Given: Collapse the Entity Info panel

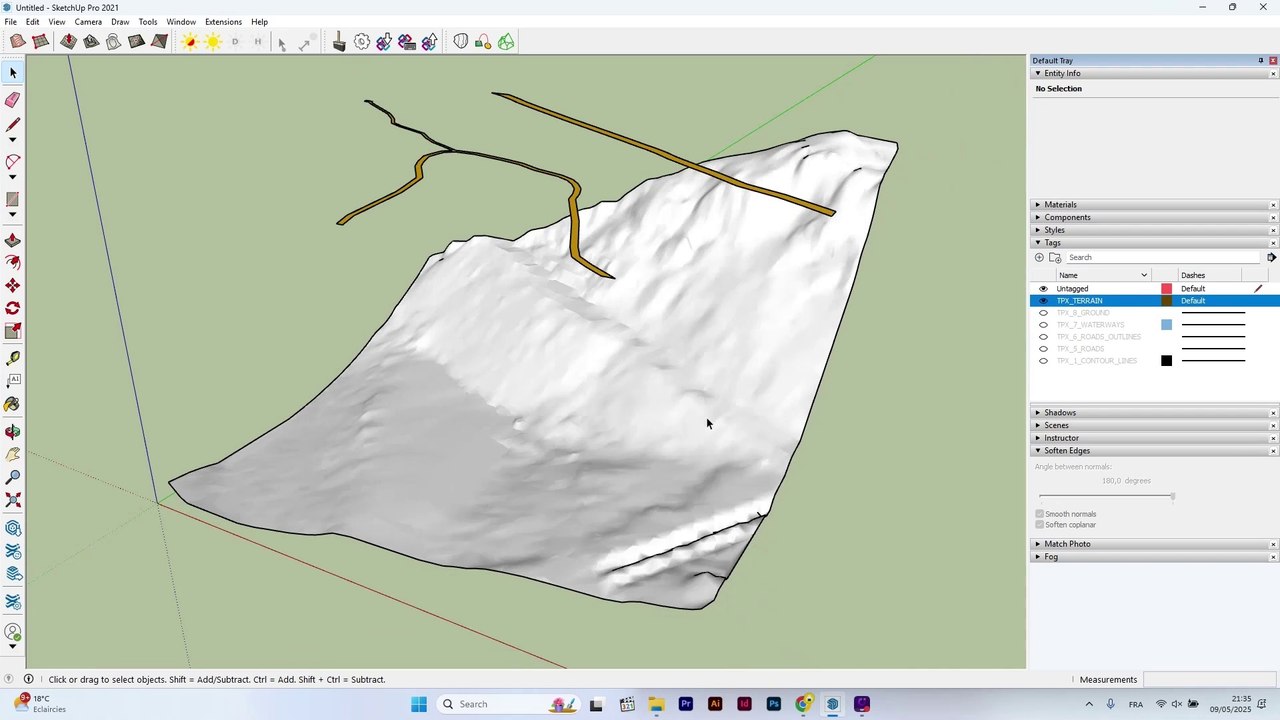Looking at the screenshot, I should click(x=1038, y=73).
